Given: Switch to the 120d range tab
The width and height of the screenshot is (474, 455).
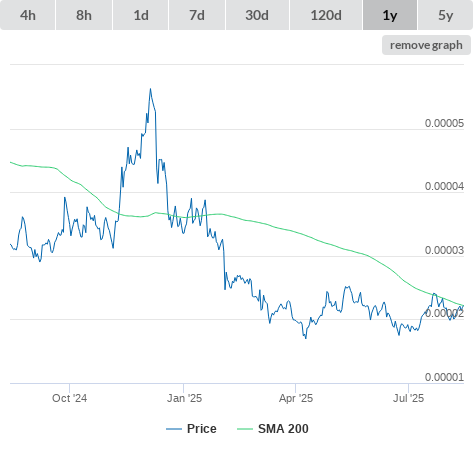Looking at the screenshot, I should coord(326,15).
